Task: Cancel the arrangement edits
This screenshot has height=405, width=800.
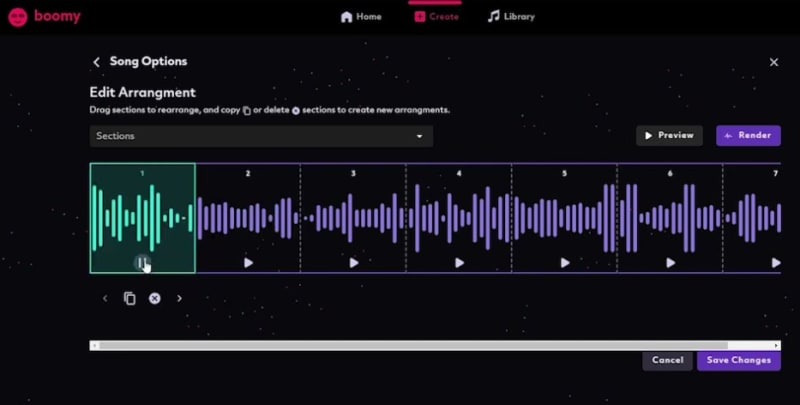Action: 667,360
